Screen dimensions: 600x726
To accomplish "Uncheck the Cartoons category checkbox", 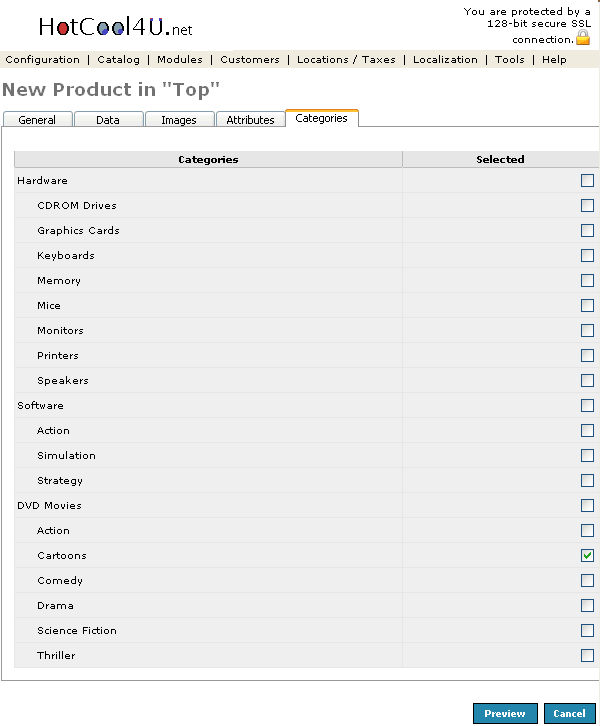I will [x=587, y=556].
